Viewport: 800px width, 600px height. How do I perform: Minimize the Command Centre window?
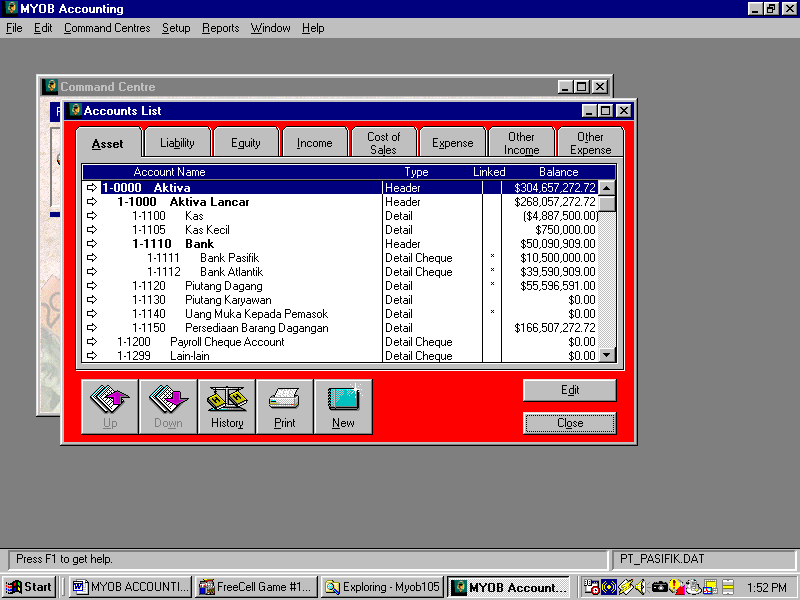click(564, 87)
